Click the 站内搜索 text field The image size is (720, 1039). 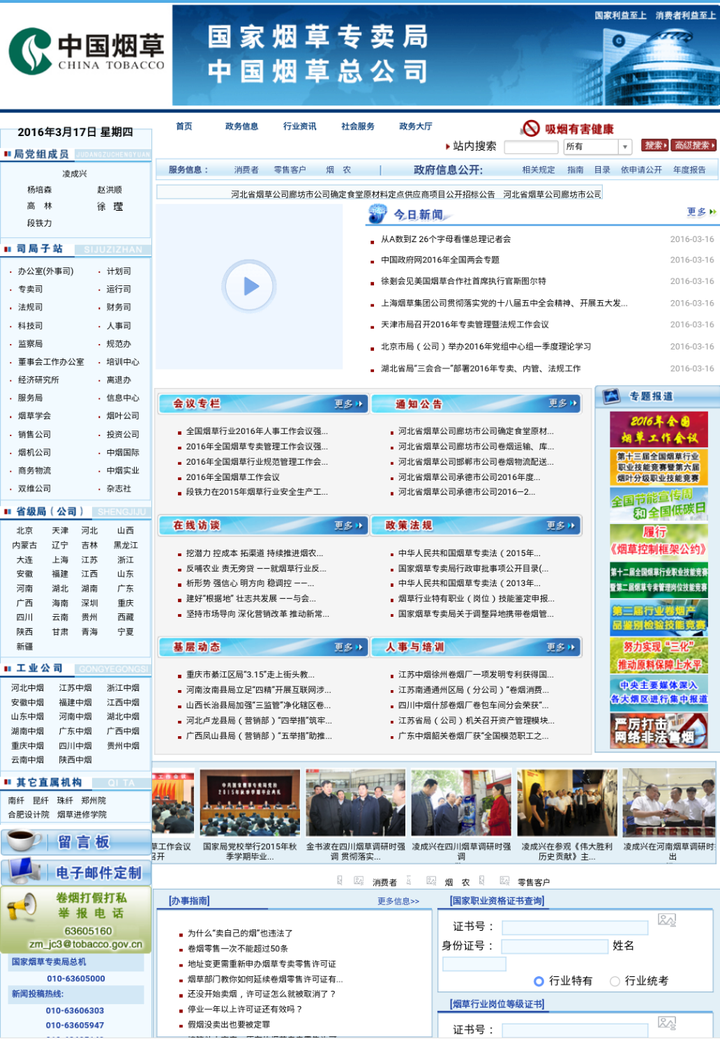pos(531,146)
